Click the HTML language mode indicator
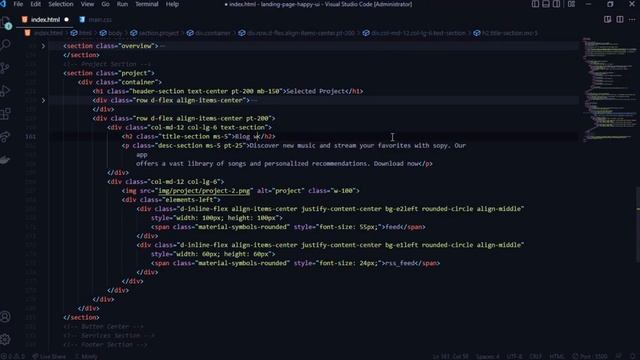Viewport: 640px width, 360px height. click(x=557, y=356)
